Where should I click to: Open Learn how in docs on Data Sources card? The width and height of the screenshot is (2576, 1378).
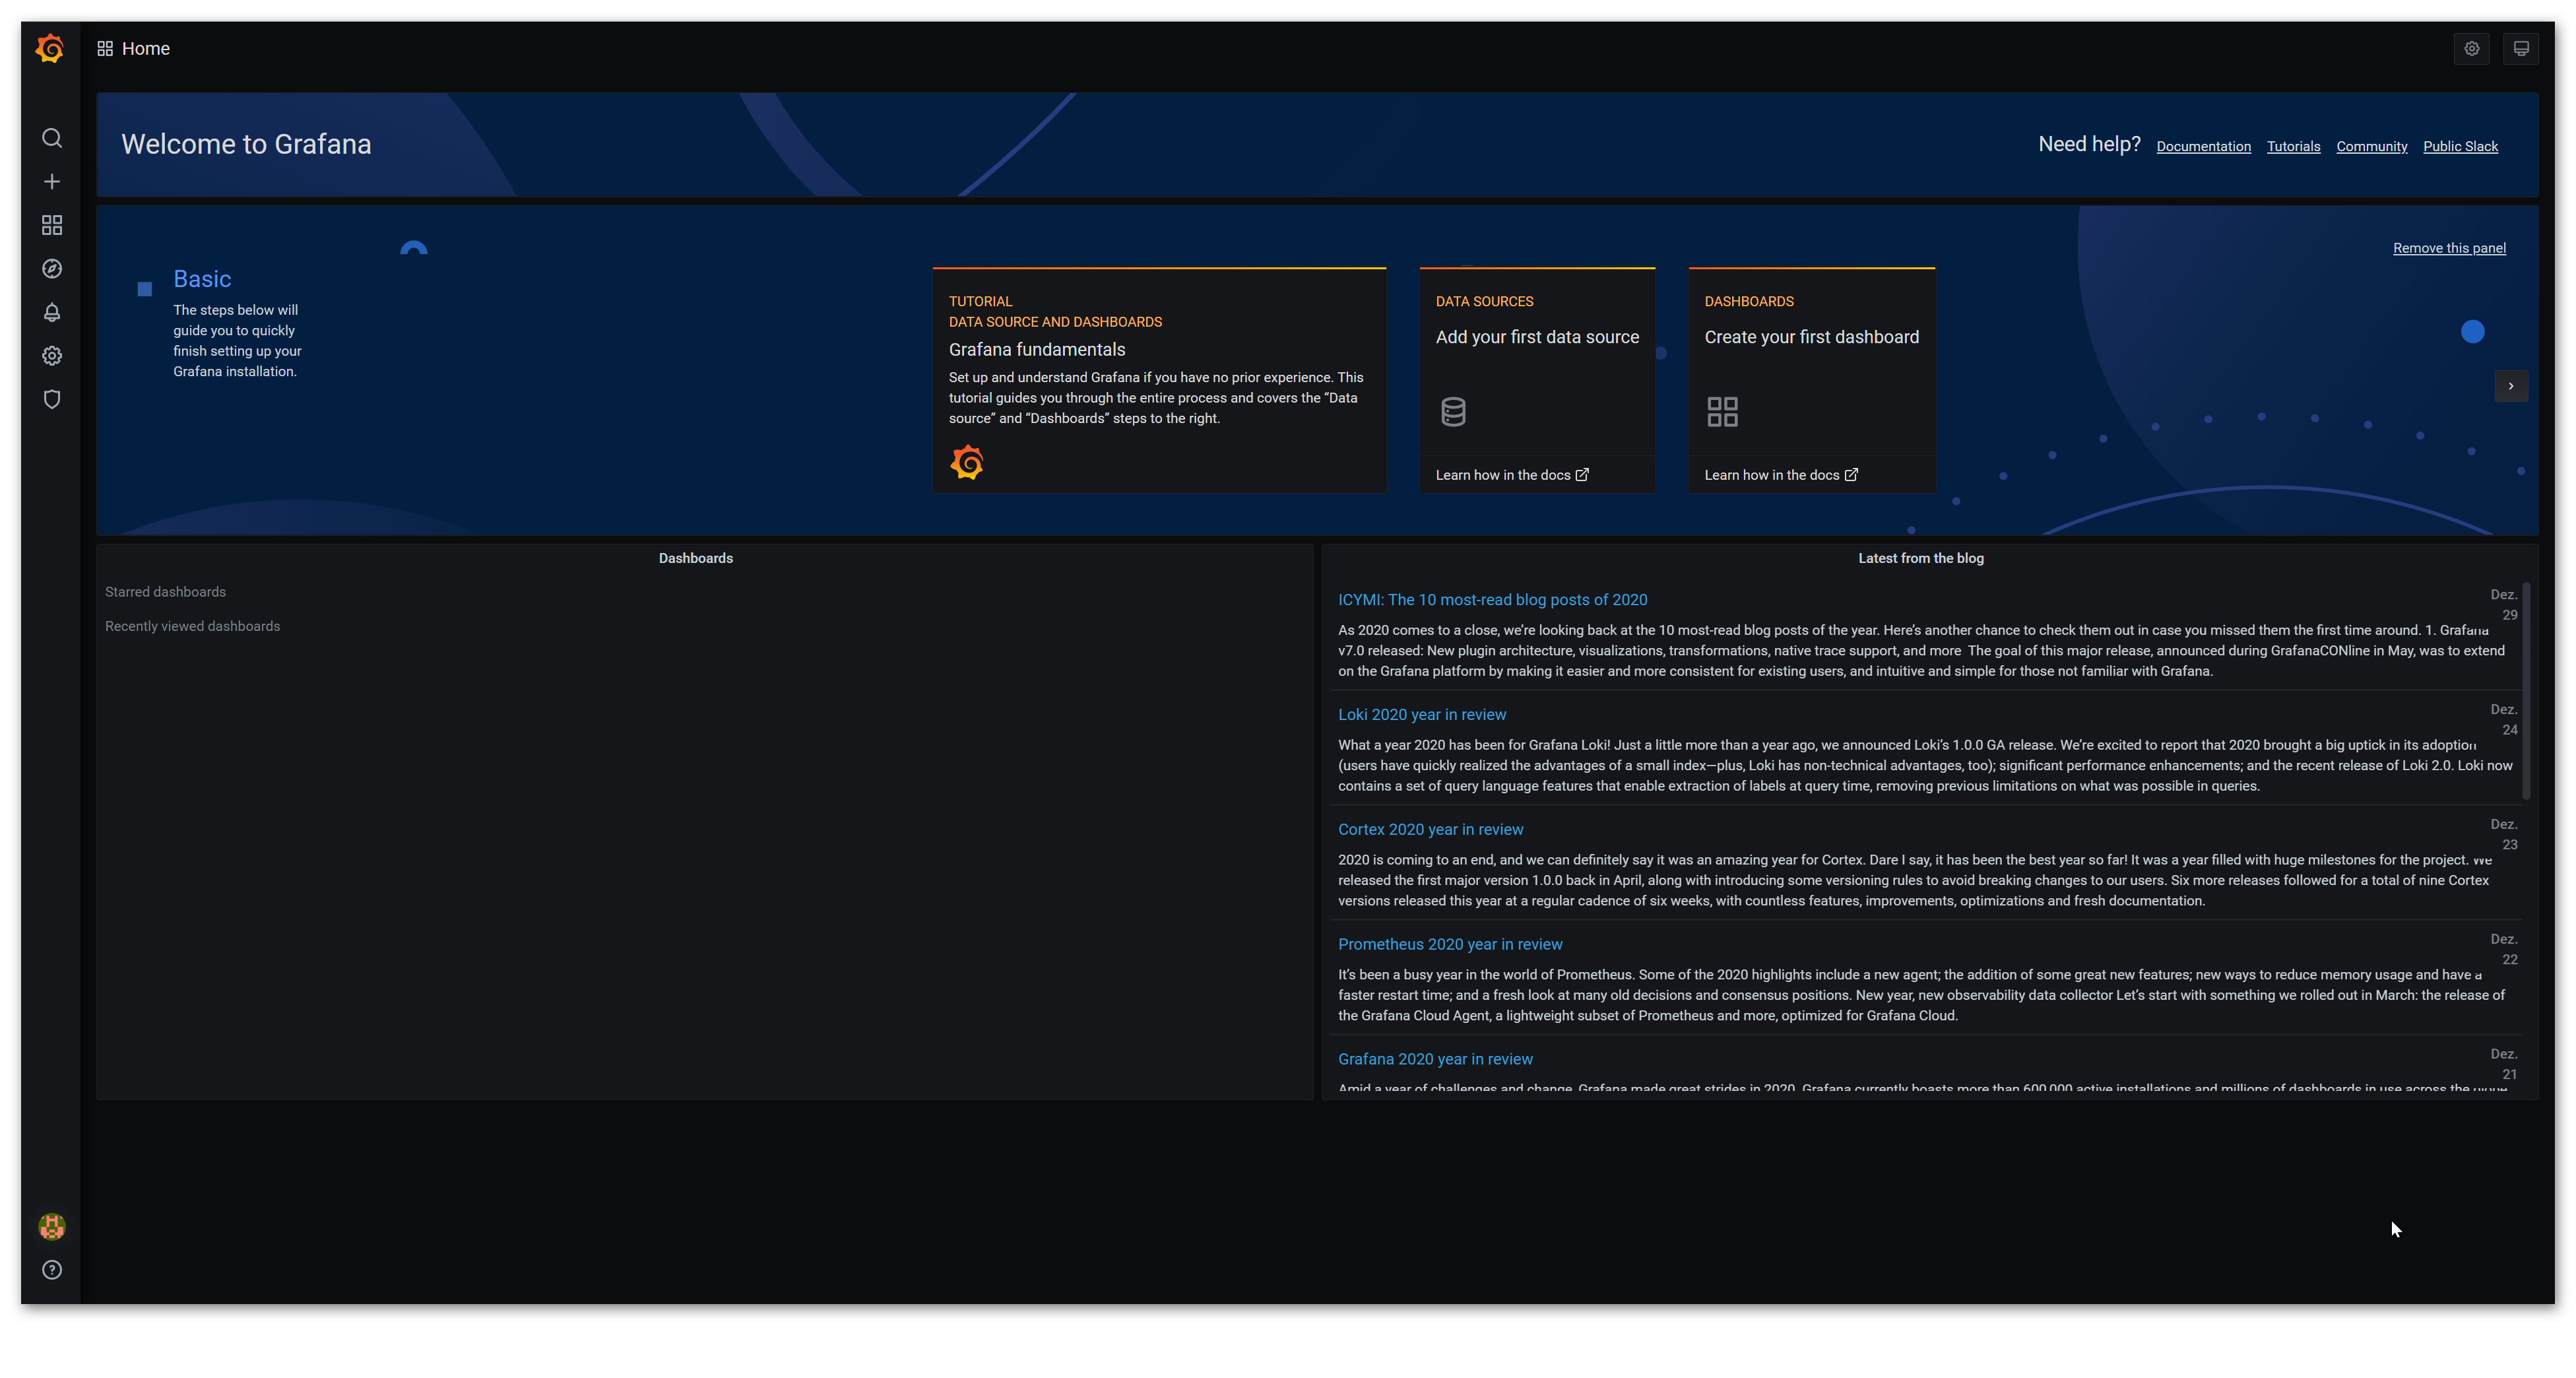coord(1511,475)
